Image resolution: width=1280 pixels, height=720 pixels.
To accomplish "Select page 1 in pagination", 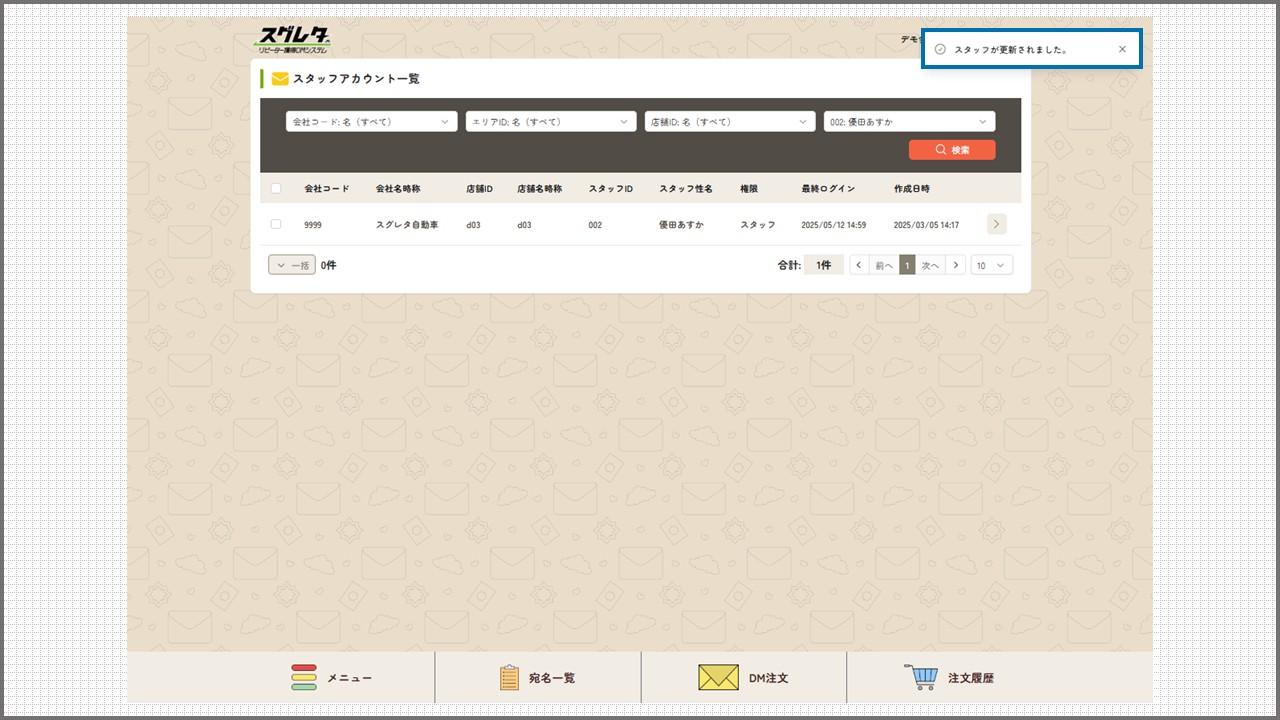I will click(907, 265).
